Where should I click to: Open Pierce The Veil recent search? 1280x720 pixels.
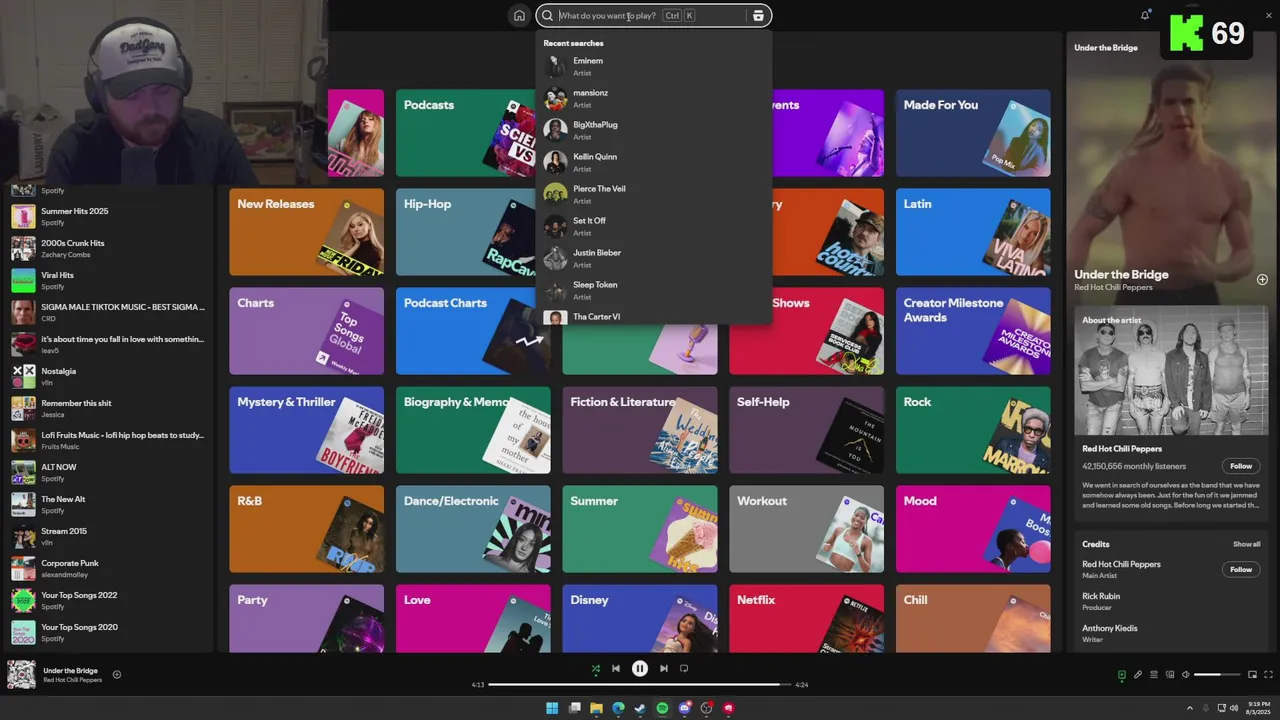click(654, 194)
